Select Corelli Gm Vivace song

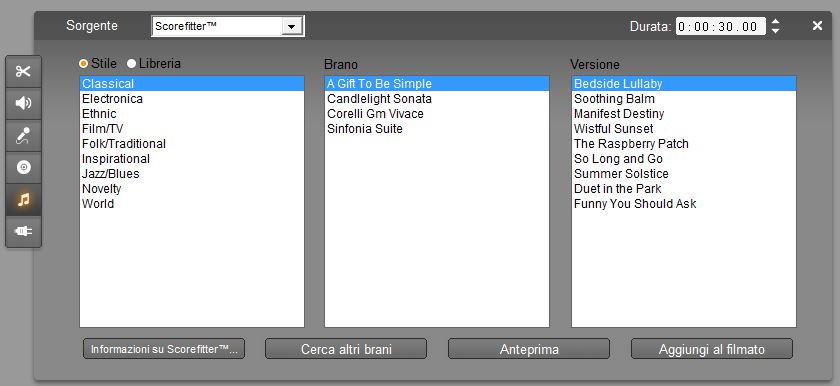(437, 113)
